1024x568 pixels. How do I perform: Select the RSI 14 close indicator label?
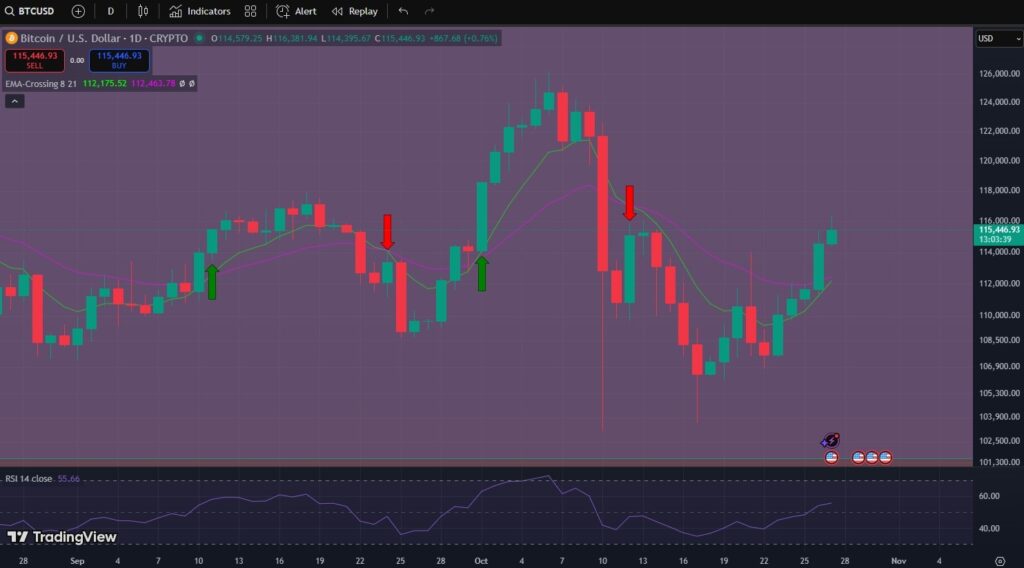click(x=29, y=479)
